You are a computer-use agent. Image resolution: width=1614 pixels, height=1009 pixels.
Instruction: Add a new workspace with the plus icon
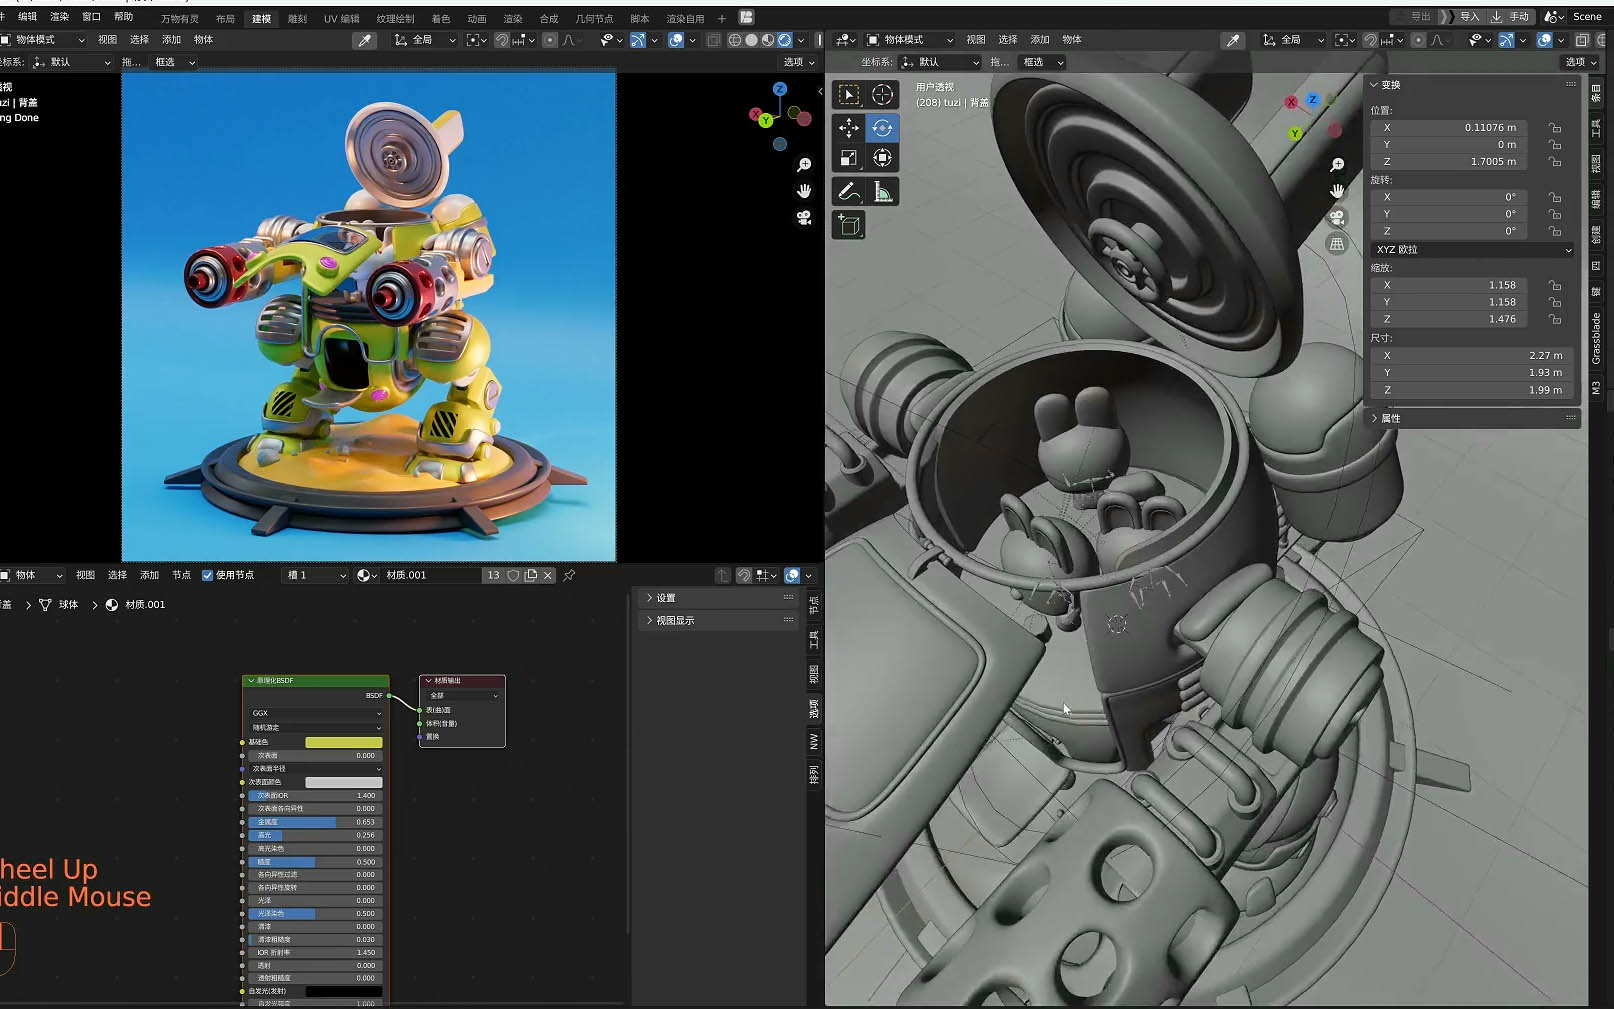coord(722,18)
